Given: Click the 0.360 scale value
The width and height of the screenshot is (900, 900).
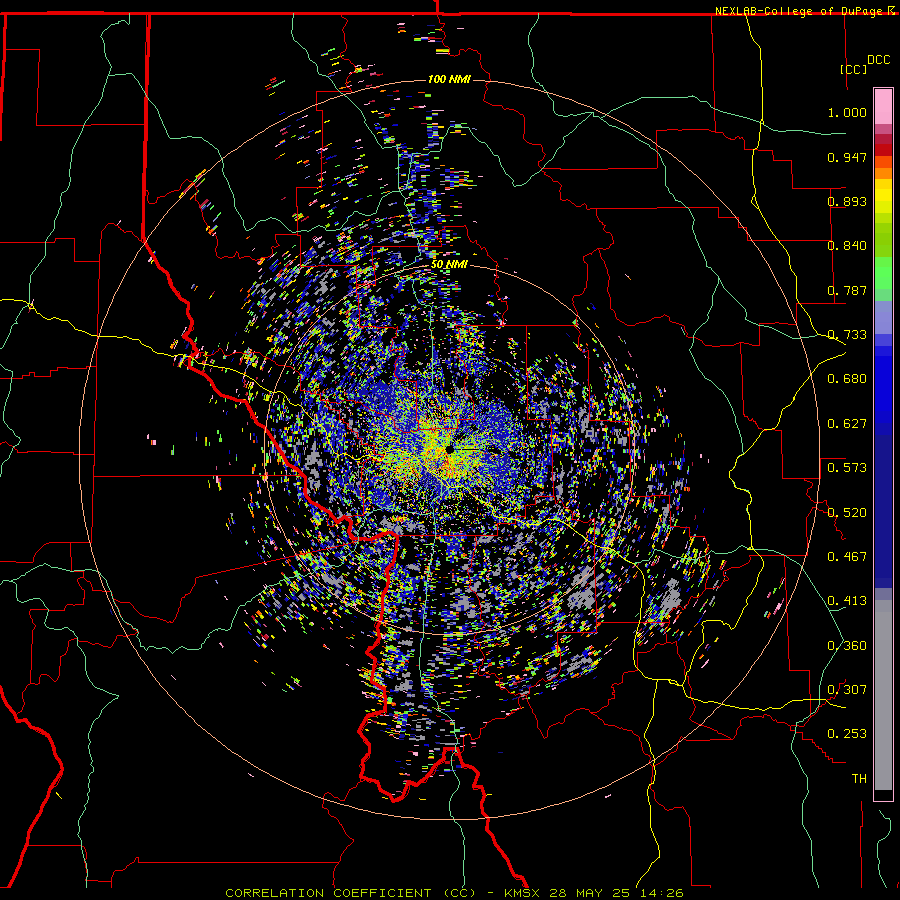Looking at the screenshot, I should pyautogui.click(x=847, y=646).
